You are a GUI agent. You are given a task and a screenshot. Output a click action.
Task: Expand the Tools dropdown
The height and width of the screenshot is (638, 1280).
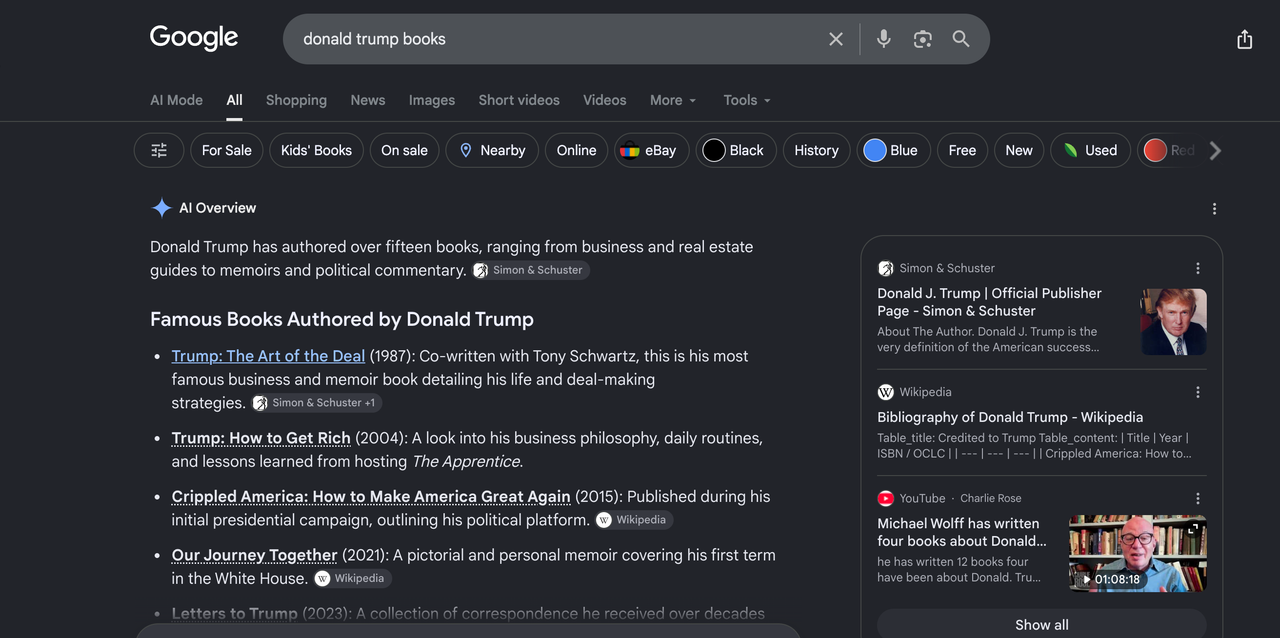click(x=747, y=100)
